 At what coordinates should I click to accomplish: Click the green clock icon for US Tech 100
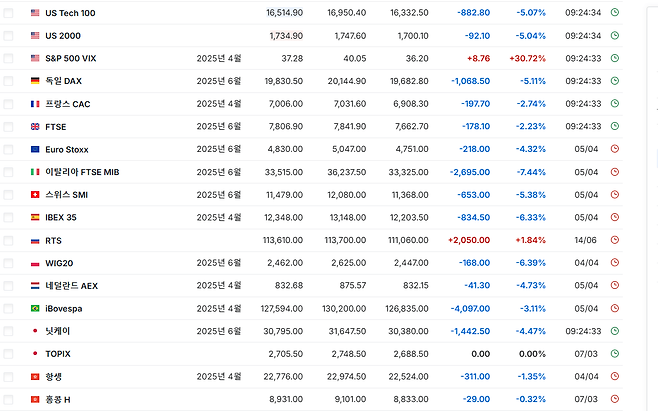click(x=615, y=12)
